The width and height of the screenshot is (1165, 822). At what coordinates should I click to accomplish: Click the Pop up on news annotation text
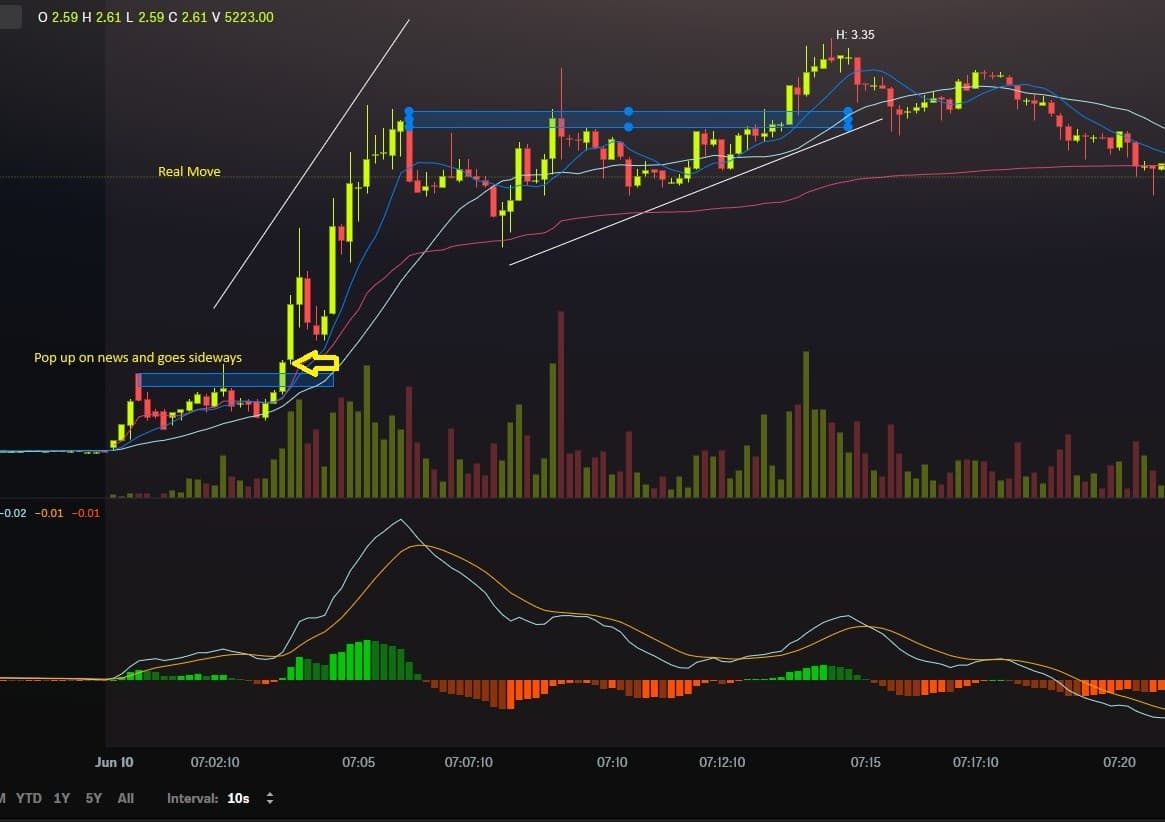pos(138,357)
